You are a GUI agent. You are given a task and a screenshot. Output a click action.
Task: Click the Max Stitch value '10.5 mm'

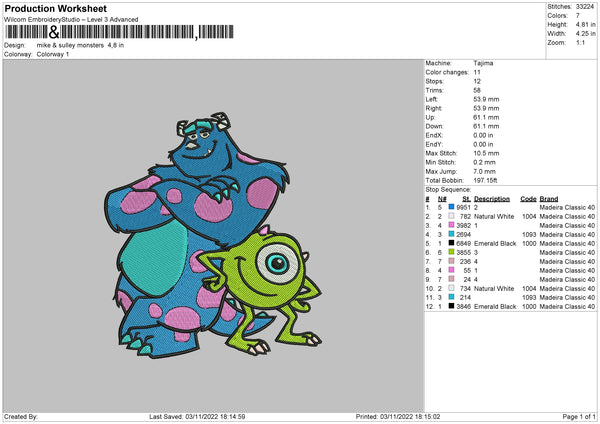pyautogui.click(x=486, y=153)
